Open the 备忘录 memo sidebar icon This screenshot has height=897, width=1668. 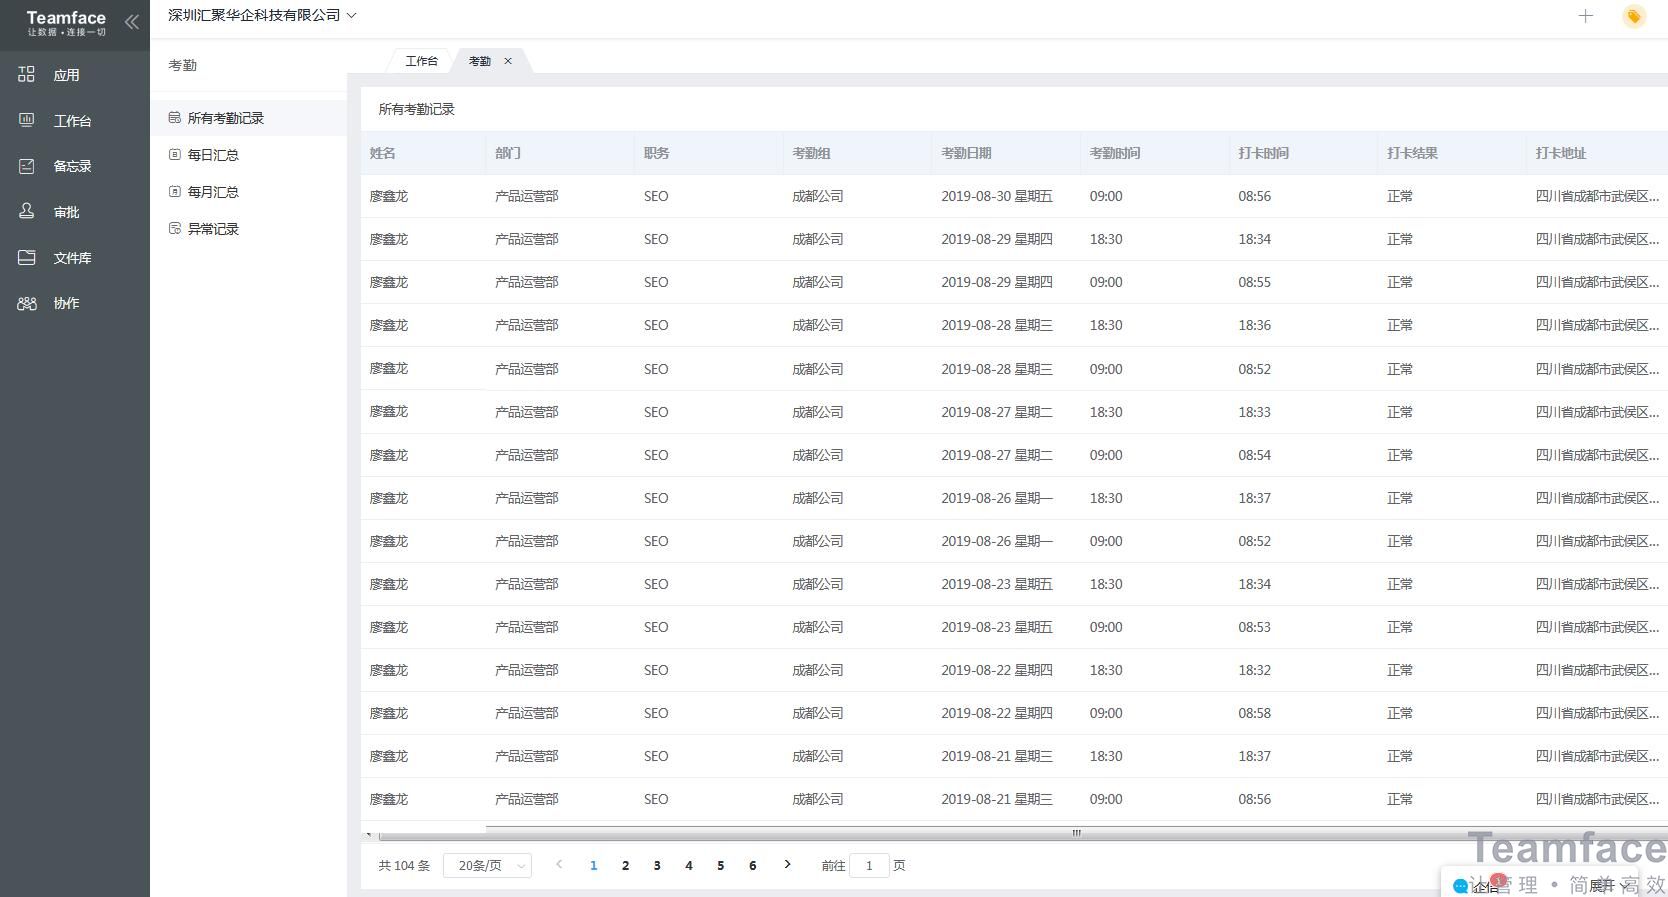(27, 166)
